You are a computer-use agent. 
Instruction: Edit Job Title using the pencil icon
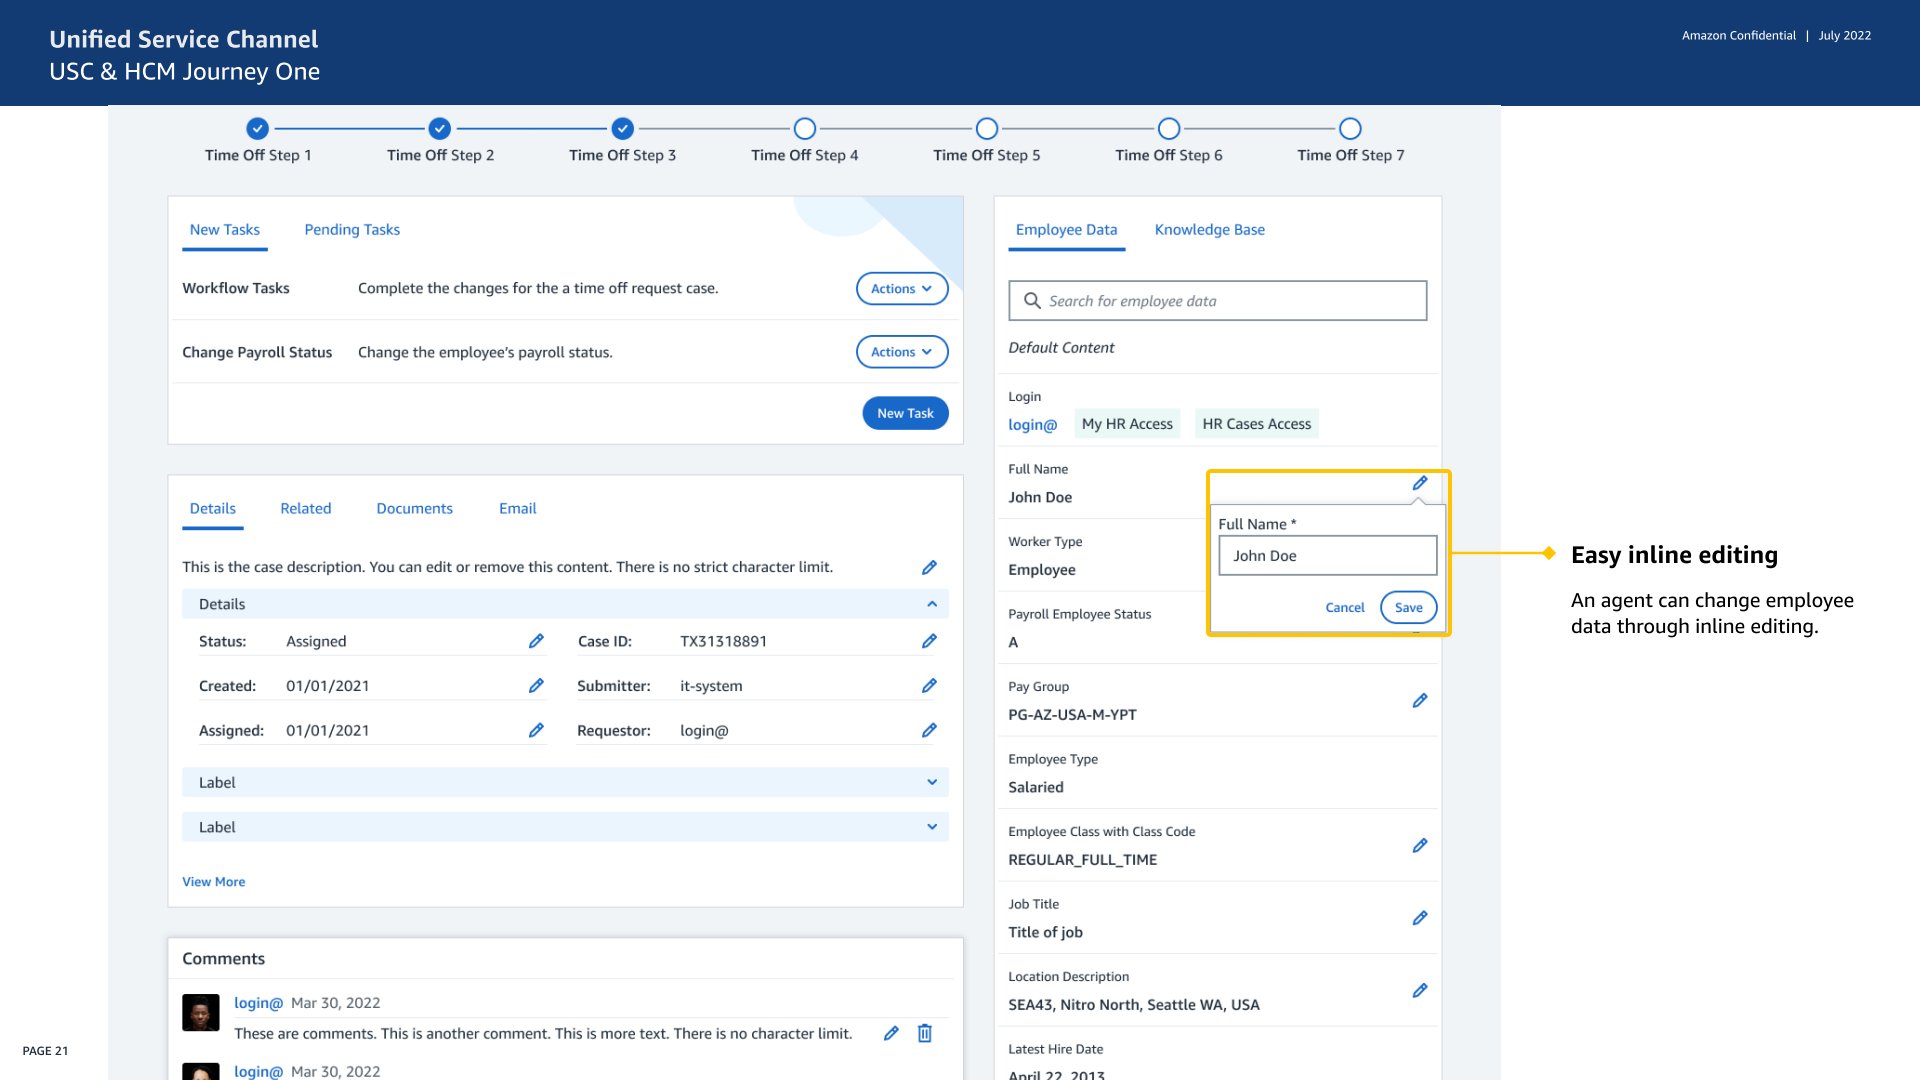1419,918
